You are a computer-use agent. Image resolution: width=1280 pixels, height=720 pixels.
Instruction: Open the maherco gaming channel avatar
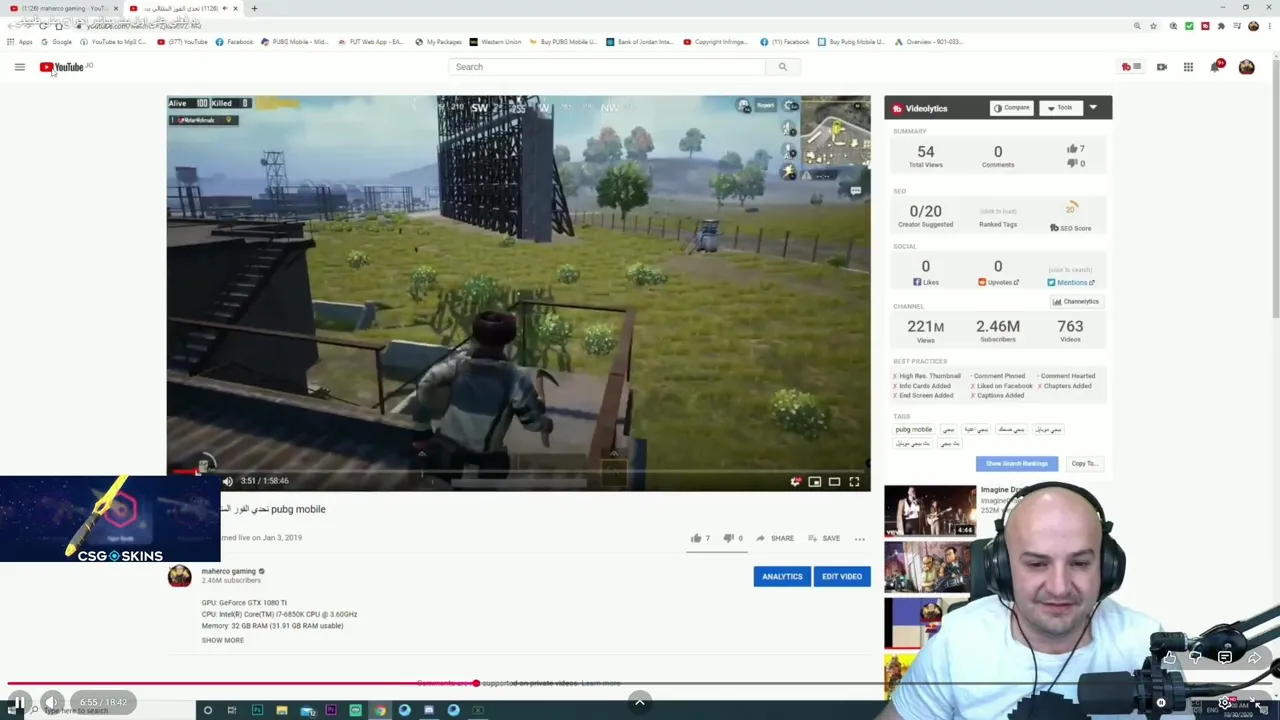pos(180,576)
